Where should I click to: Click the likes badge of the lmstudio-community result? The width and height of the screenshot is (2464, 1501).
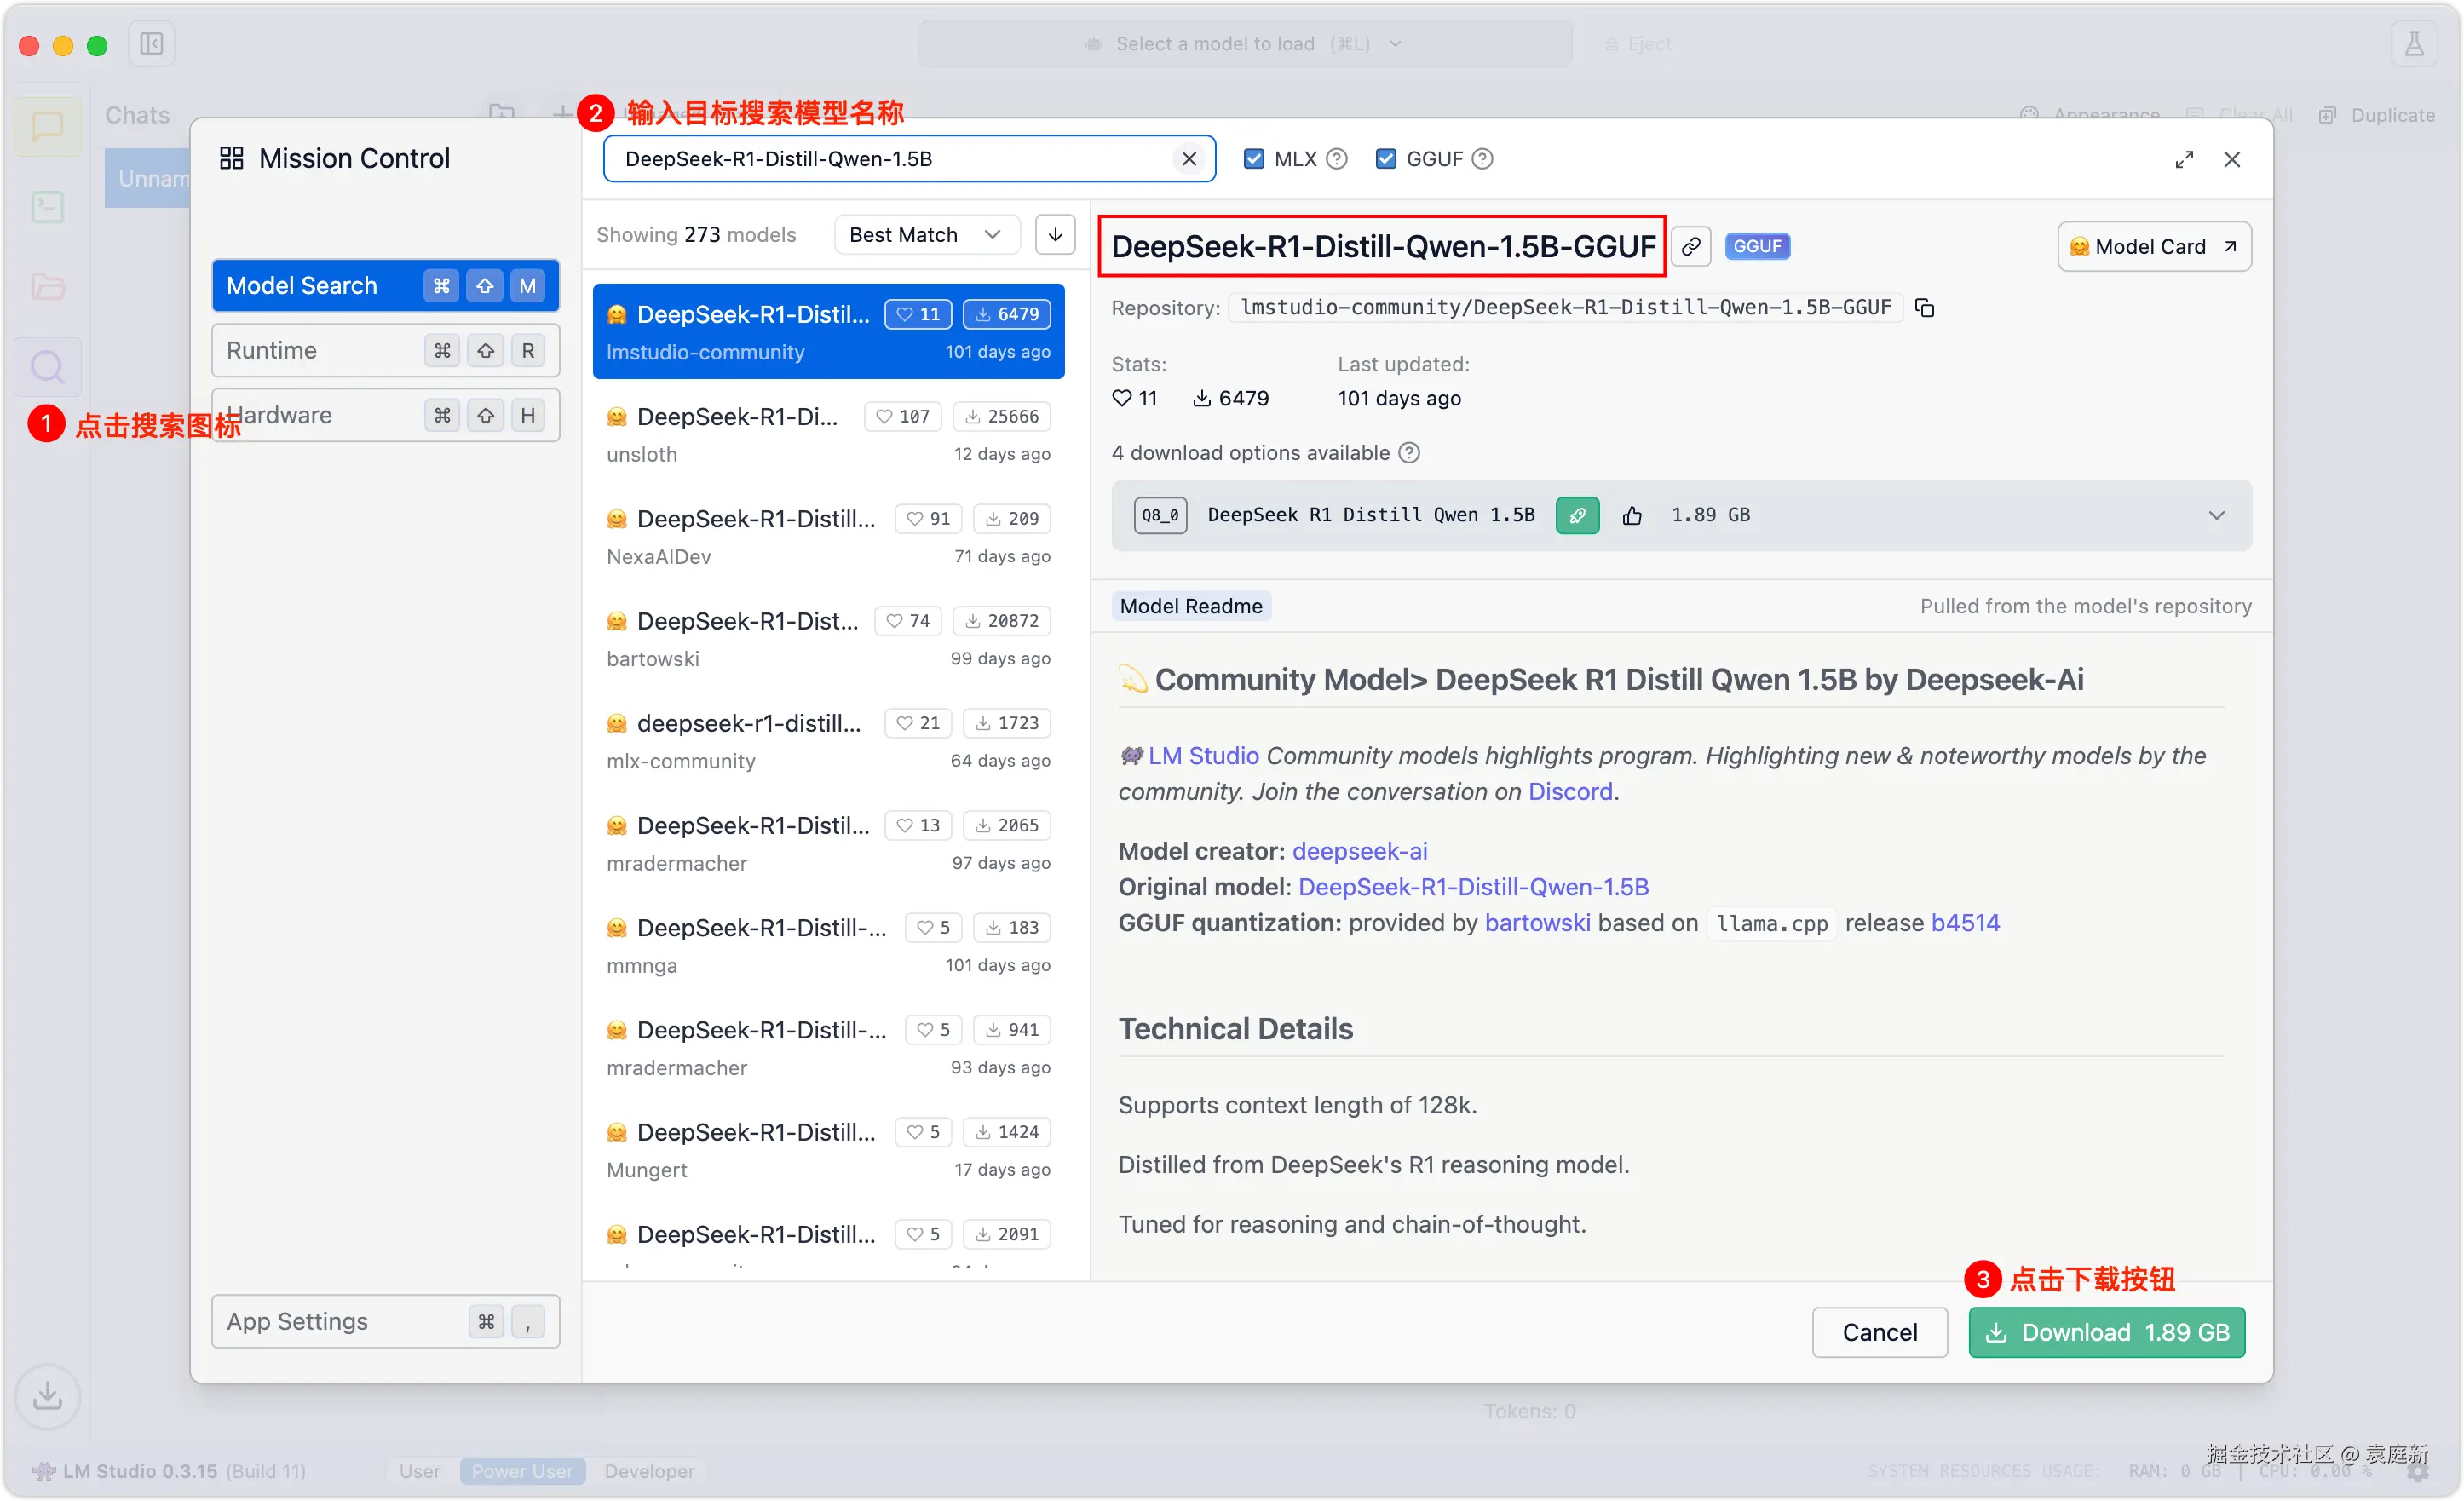(918, 314)
